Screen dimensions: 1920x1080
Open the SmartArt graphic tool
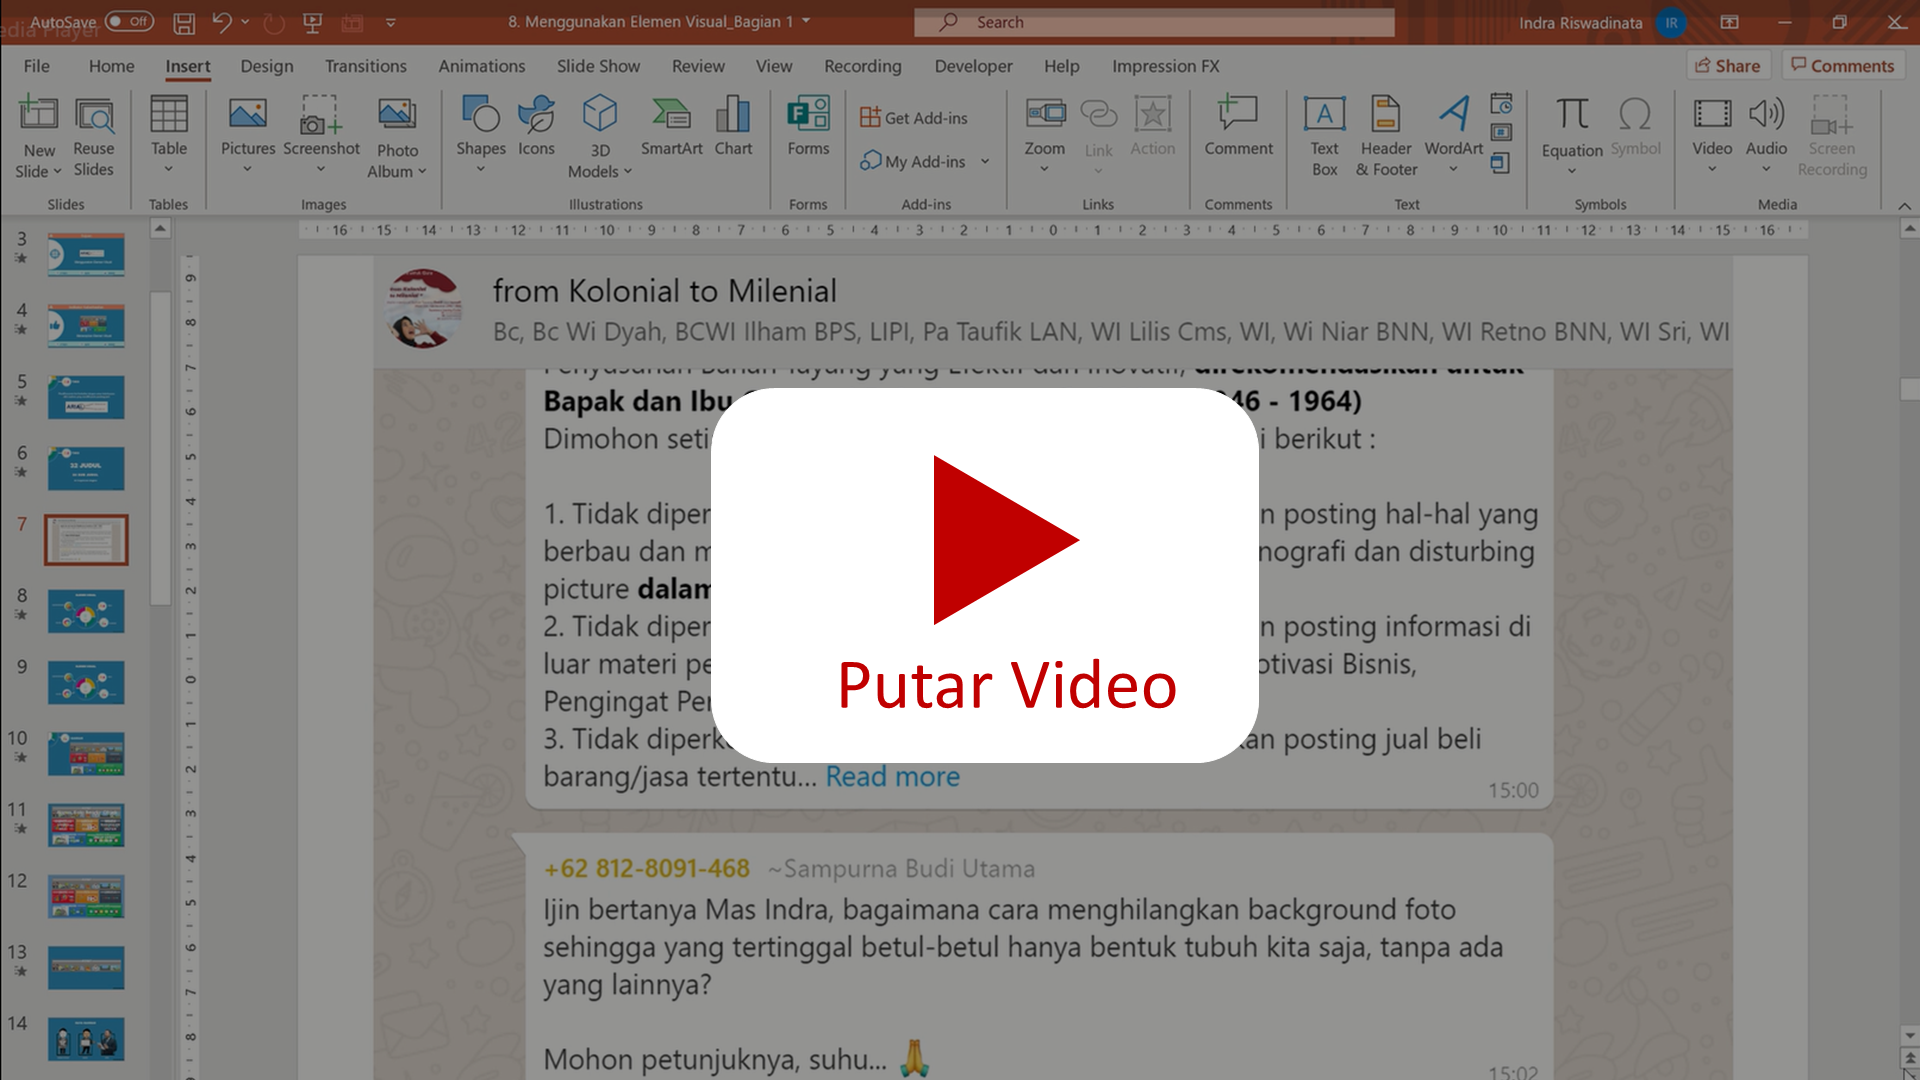pyautogui.click(x=671, y=115)
